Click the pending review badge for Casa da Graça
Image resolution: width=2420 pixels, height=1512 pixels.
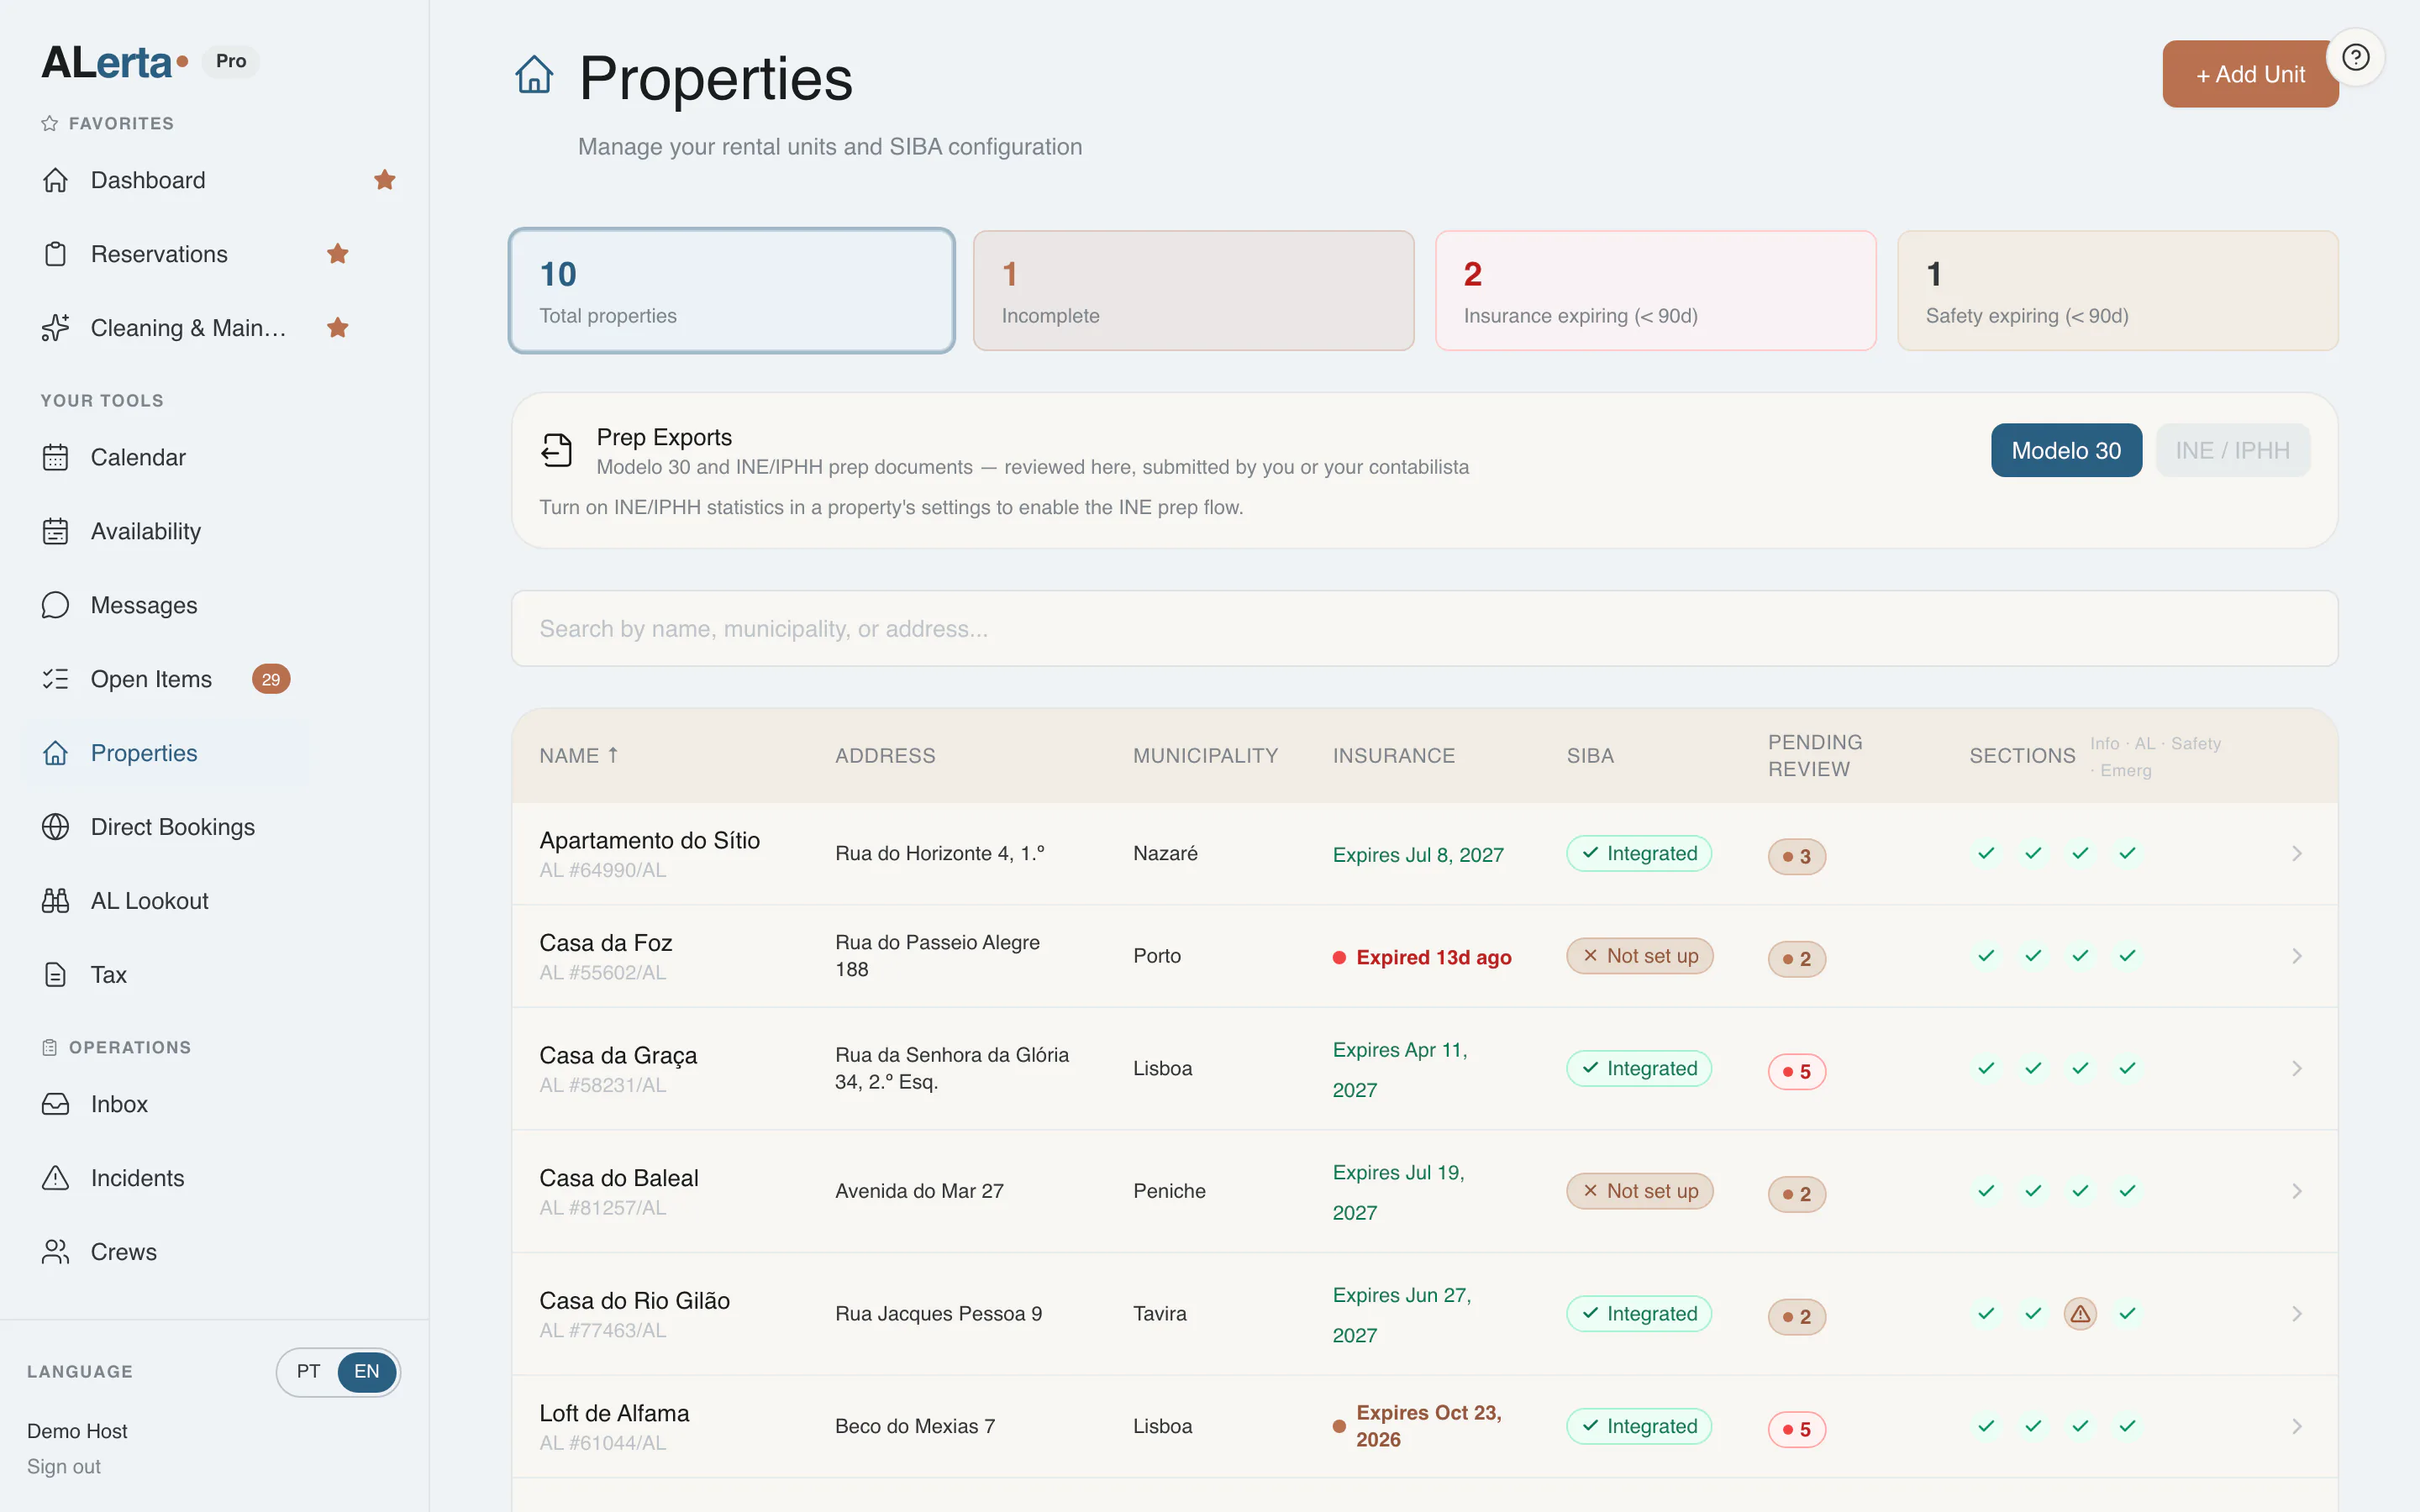[1796, 1071]
